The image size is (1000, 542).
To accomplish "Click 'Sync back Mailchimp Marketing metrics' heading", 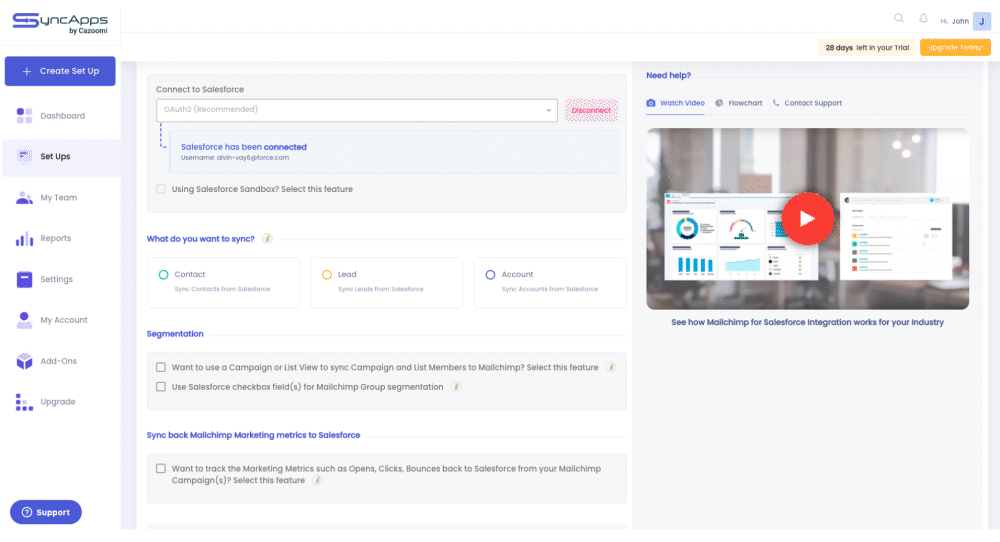I will [x=253, y=436].
